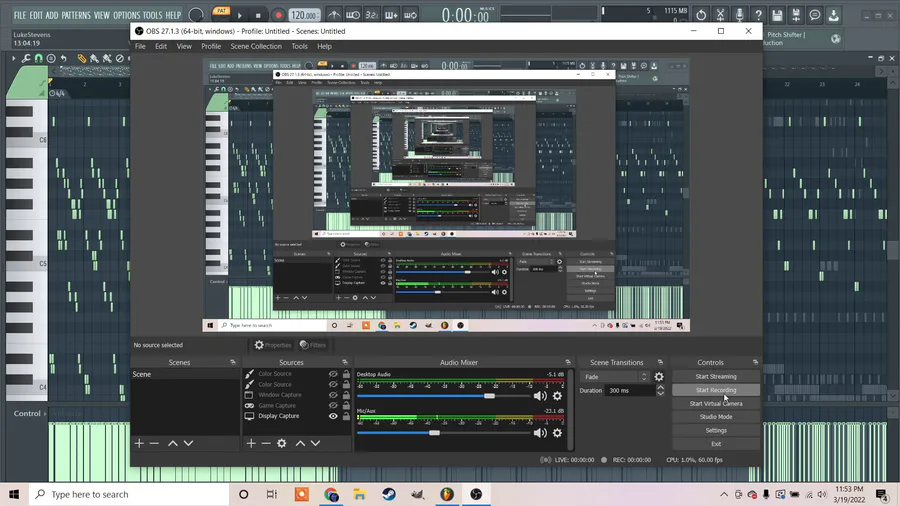The width and height of the screenshot is (900, 506).
Task: Move scene down arrow in Scenes panel
Action: pyautogui.click(x=188, y=443)
